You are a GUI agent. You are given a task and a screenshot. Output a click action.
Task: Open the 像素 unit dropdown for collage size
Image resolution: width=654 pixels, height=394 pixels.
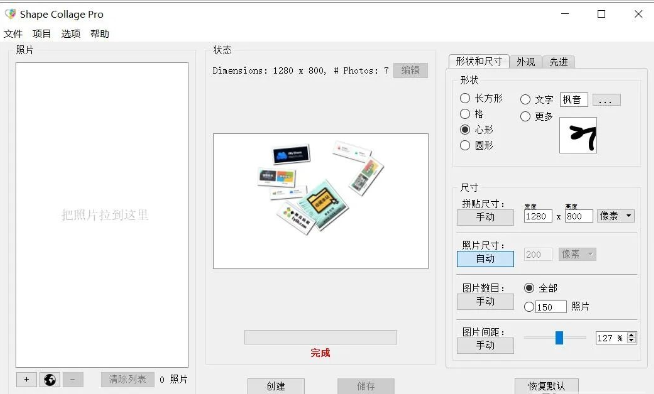(616, 216)
